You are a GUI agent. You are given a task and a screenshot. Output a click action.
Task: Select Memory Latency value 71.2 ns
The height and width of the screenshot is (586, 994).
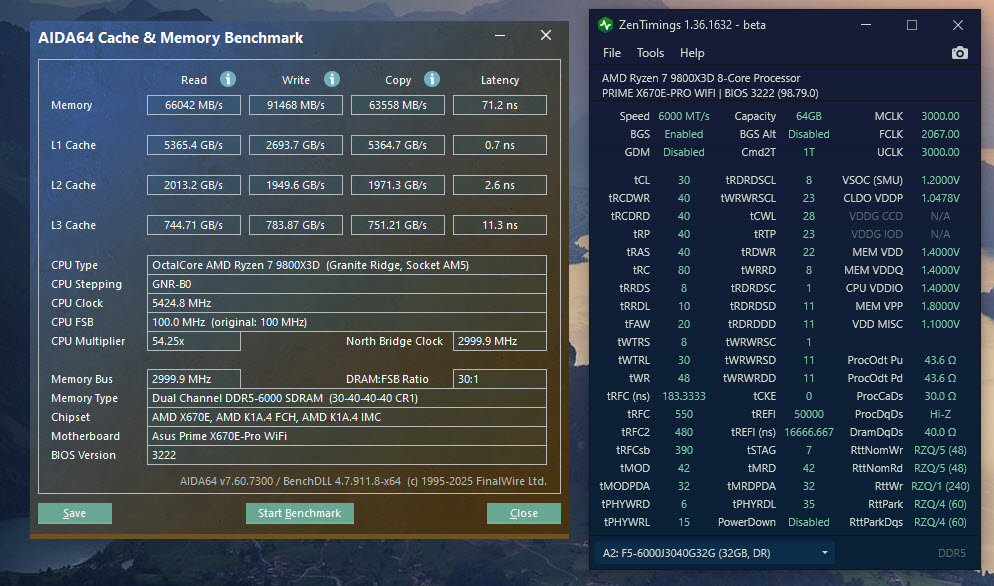pos(500,105)
